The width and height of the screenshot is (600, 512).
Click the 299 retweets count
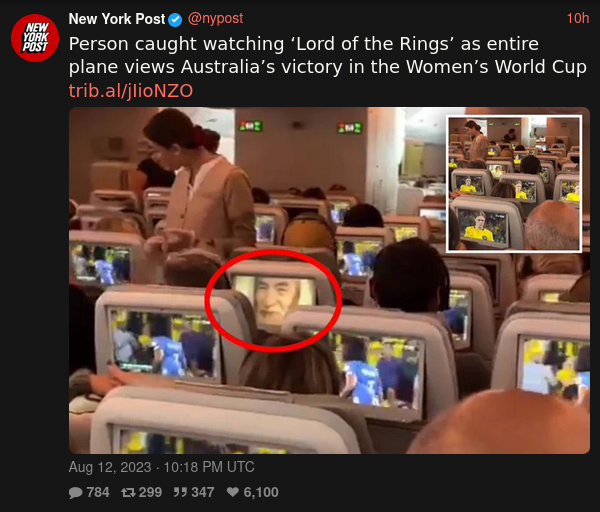tap(150, 492)
